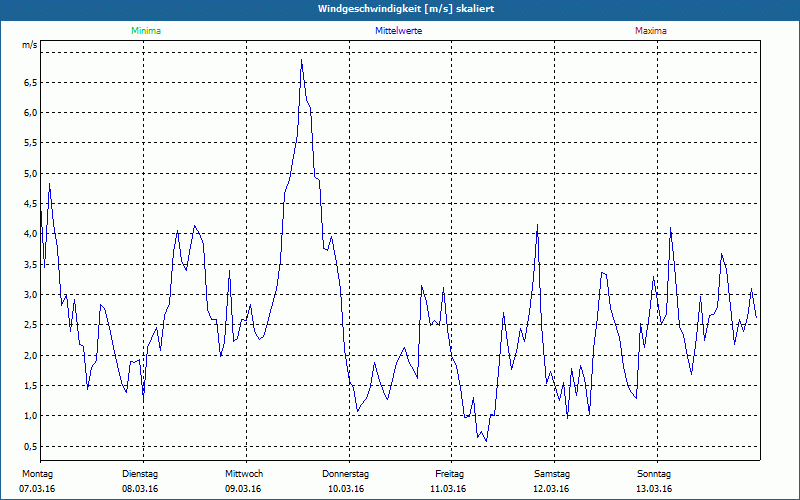Click the m/s unit label
Screen dimensions: 800x500
pos(30,45)
